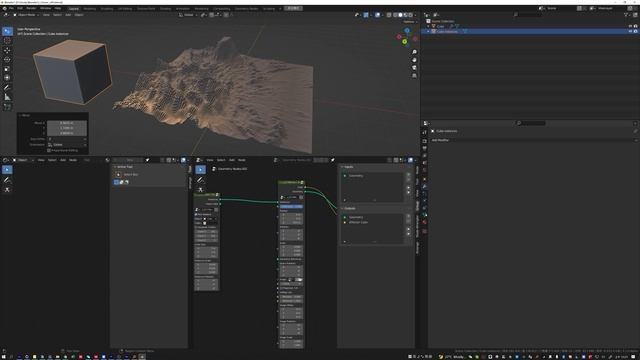Open the Modifiers wrench tab in Properties

coord(424,186)
